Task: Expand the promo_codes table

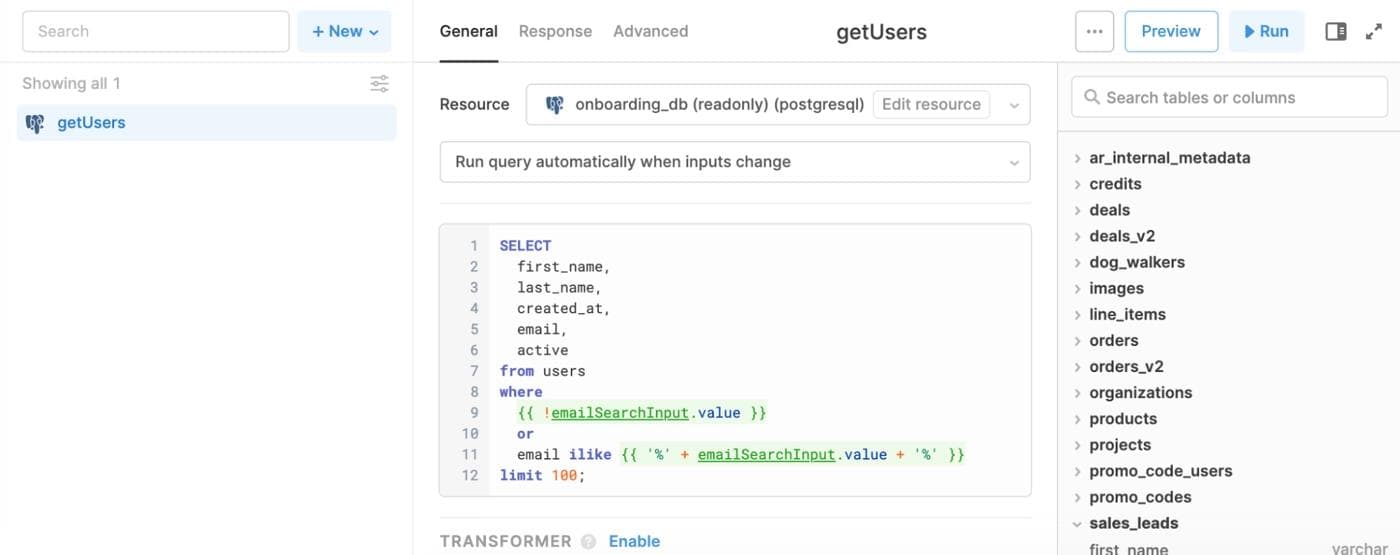Action: pos(1077,497)
